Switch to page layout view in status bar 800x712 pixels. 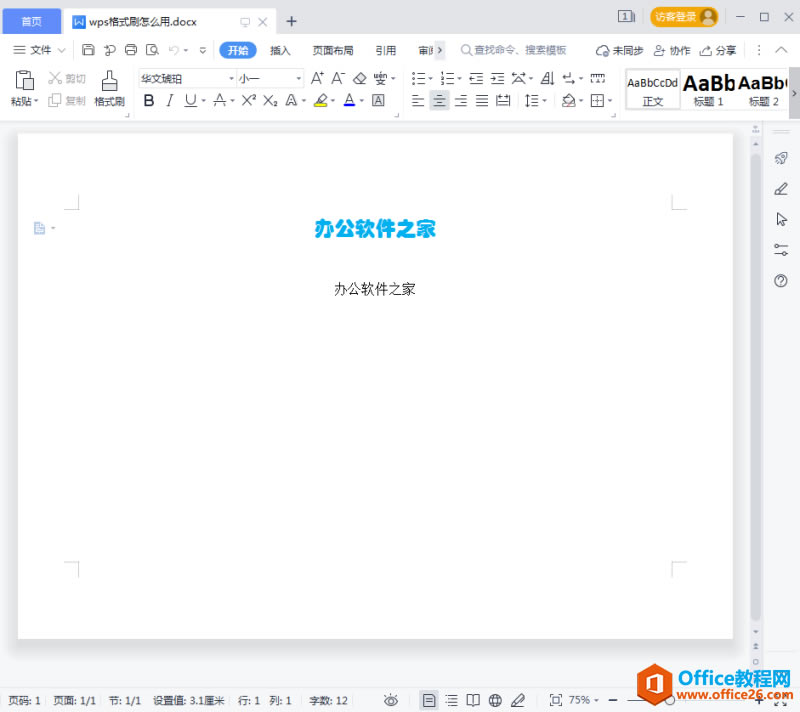pos(429,700)
